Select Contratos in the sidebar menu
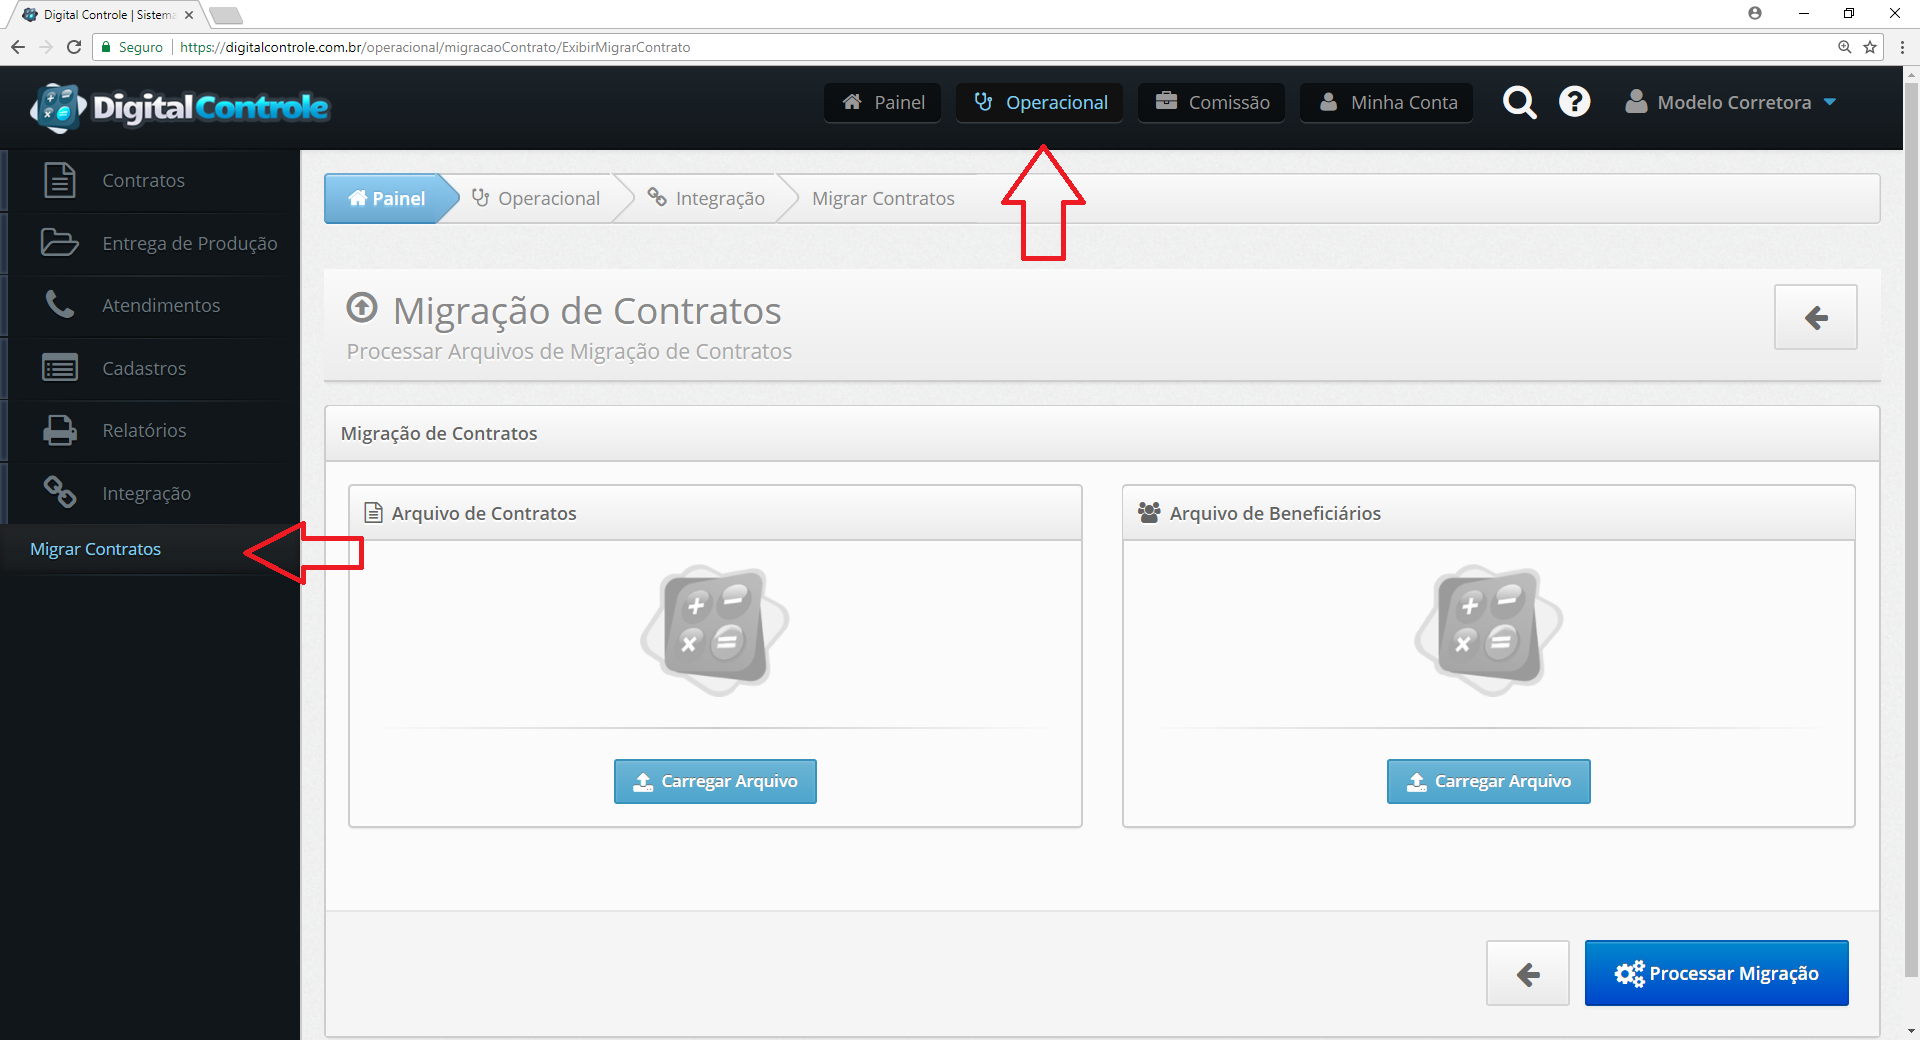1920x1040 pixels. [x=150, y=181]
